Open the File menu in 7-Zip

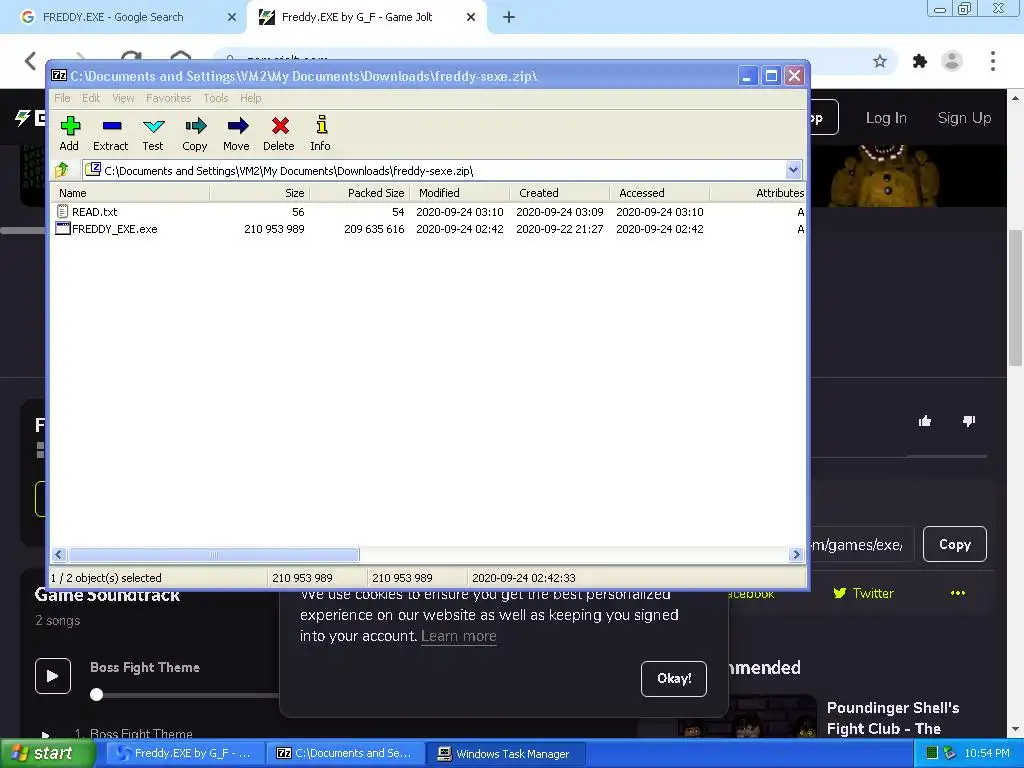click(x=62, y=98)
